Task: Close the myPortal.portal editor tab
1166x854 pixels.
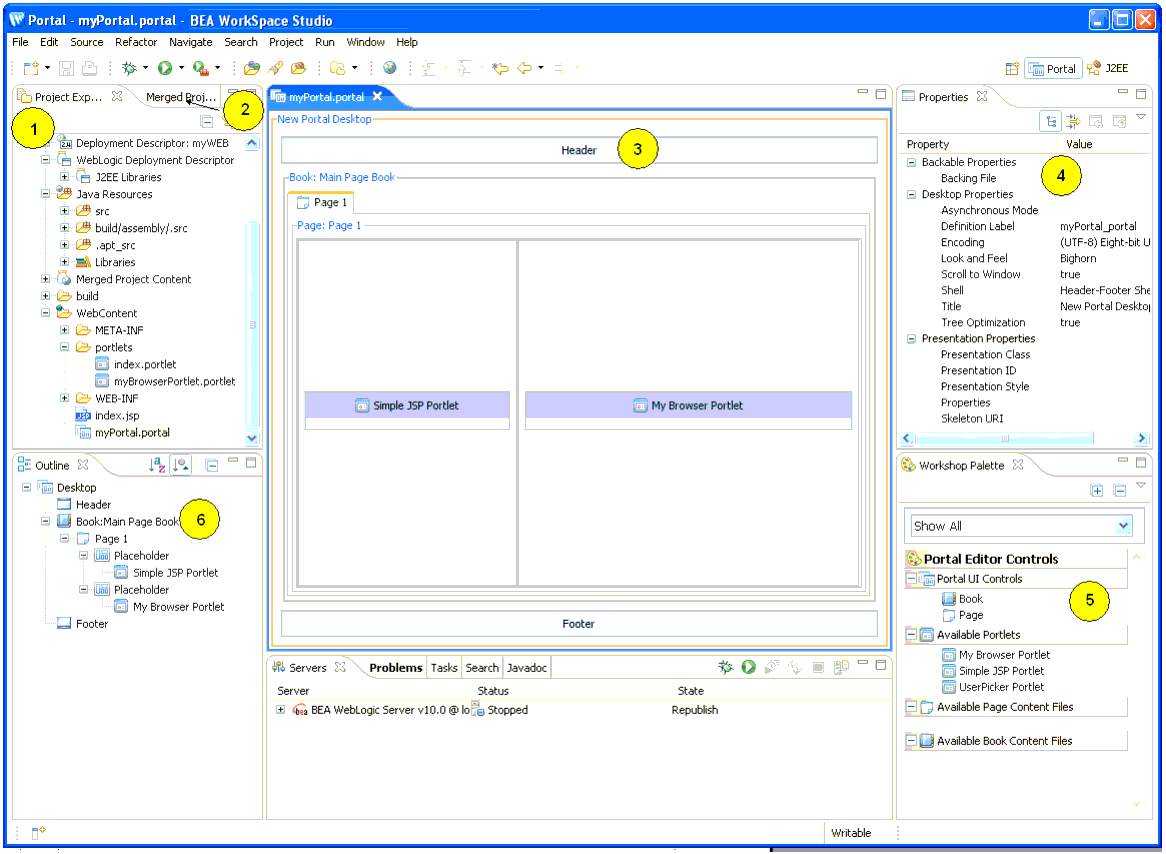Action: (377, 96)
